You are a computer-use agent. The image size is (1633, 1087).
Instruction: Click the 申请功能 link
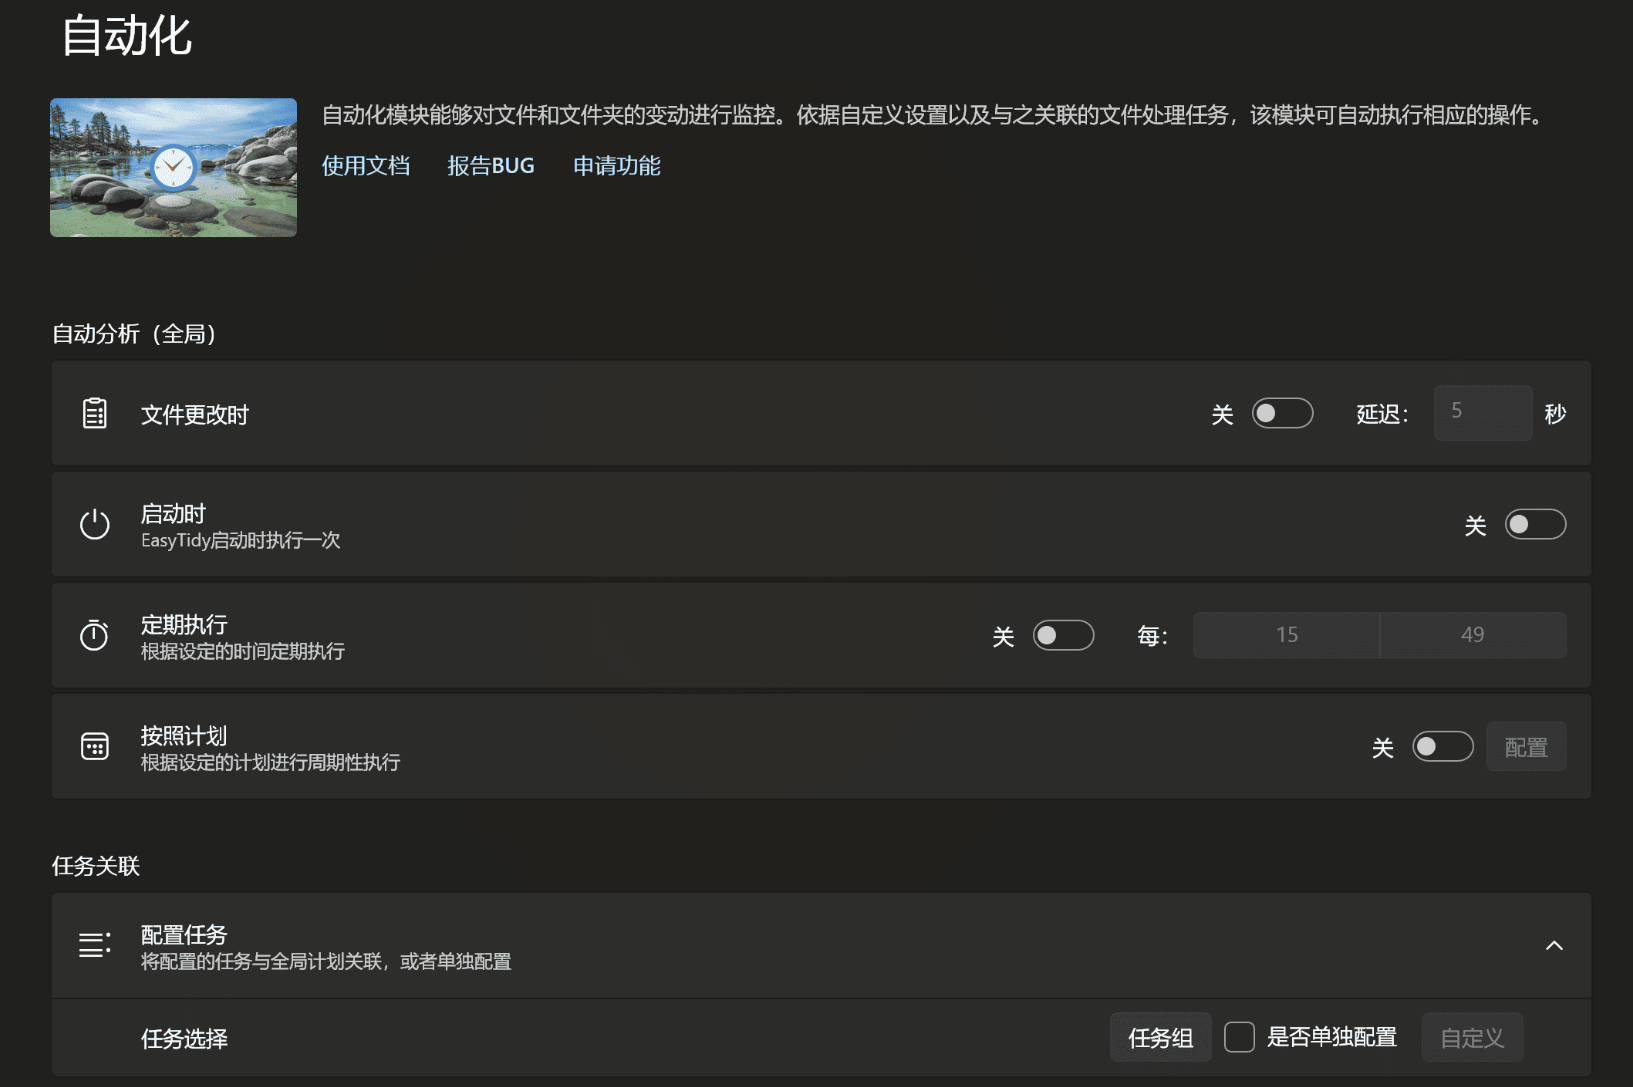[616, 166]
